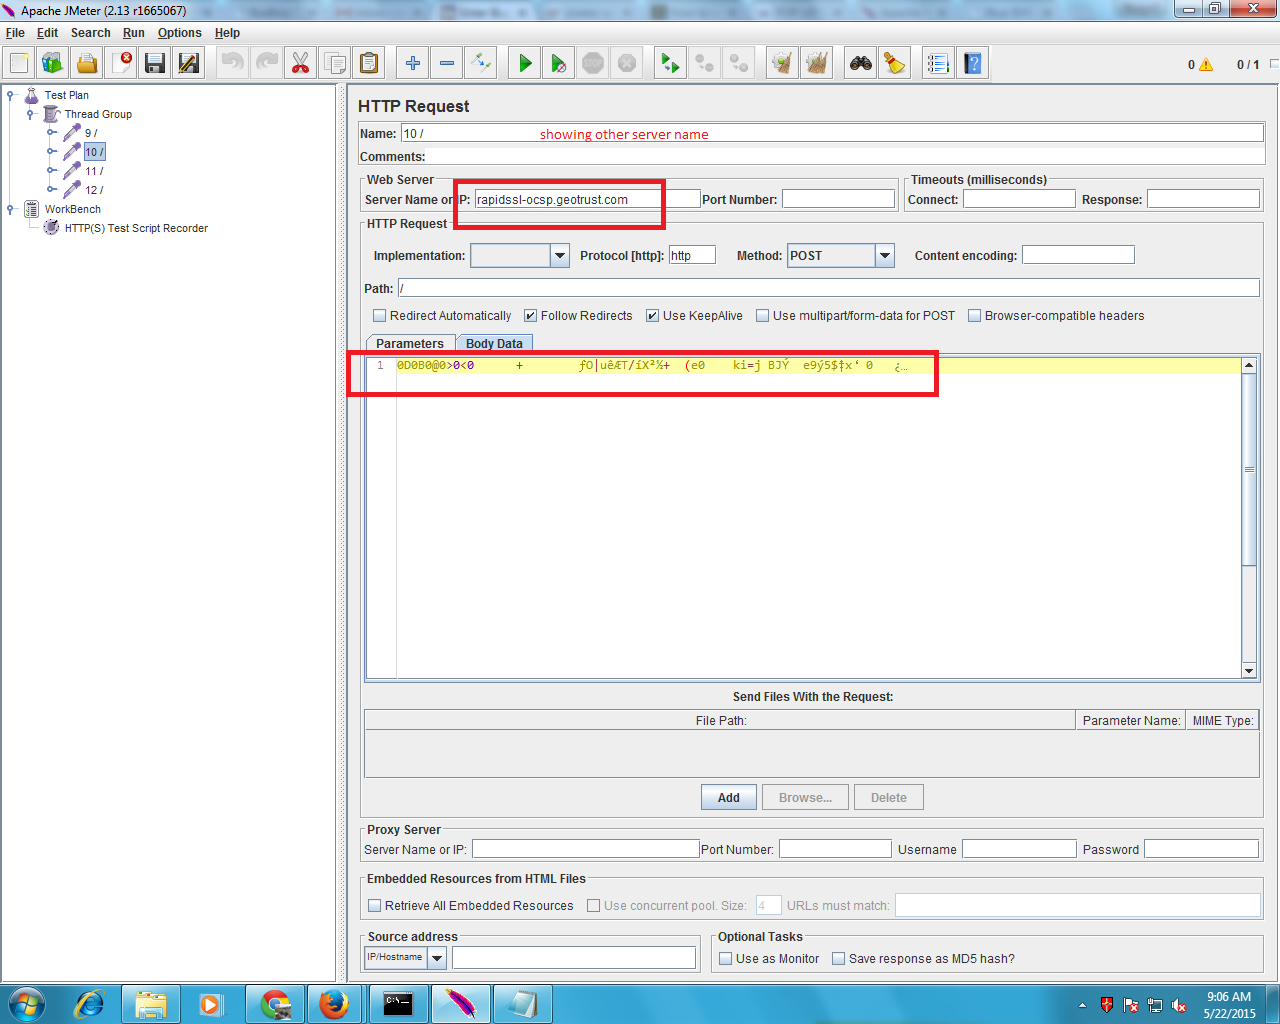Enable Retrieve All Embedded Resources
Viewport: 1280px width, 1024px height.
[375, 906]
